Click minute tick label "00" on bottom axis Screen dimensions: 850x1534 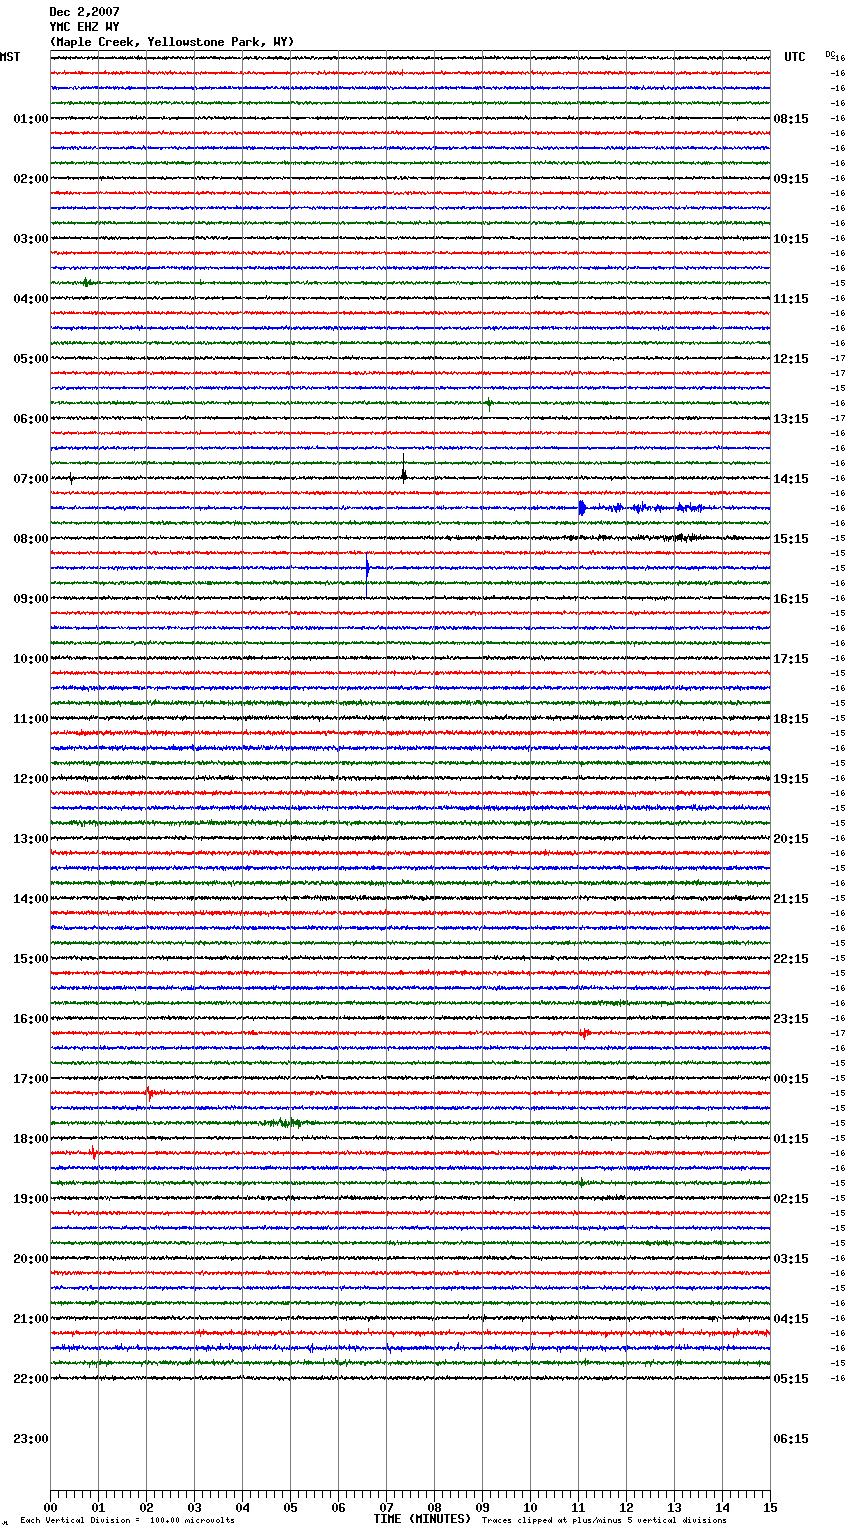[50, 1507]
